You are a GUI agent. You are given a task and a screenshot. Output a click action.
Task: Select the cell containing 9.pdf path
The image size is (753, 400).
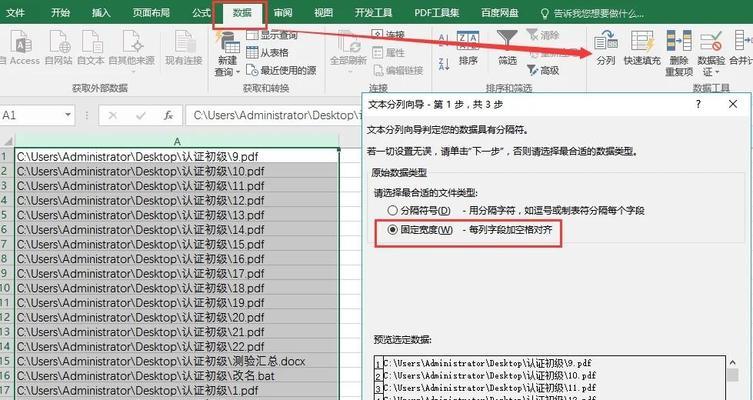coord(177,156)
